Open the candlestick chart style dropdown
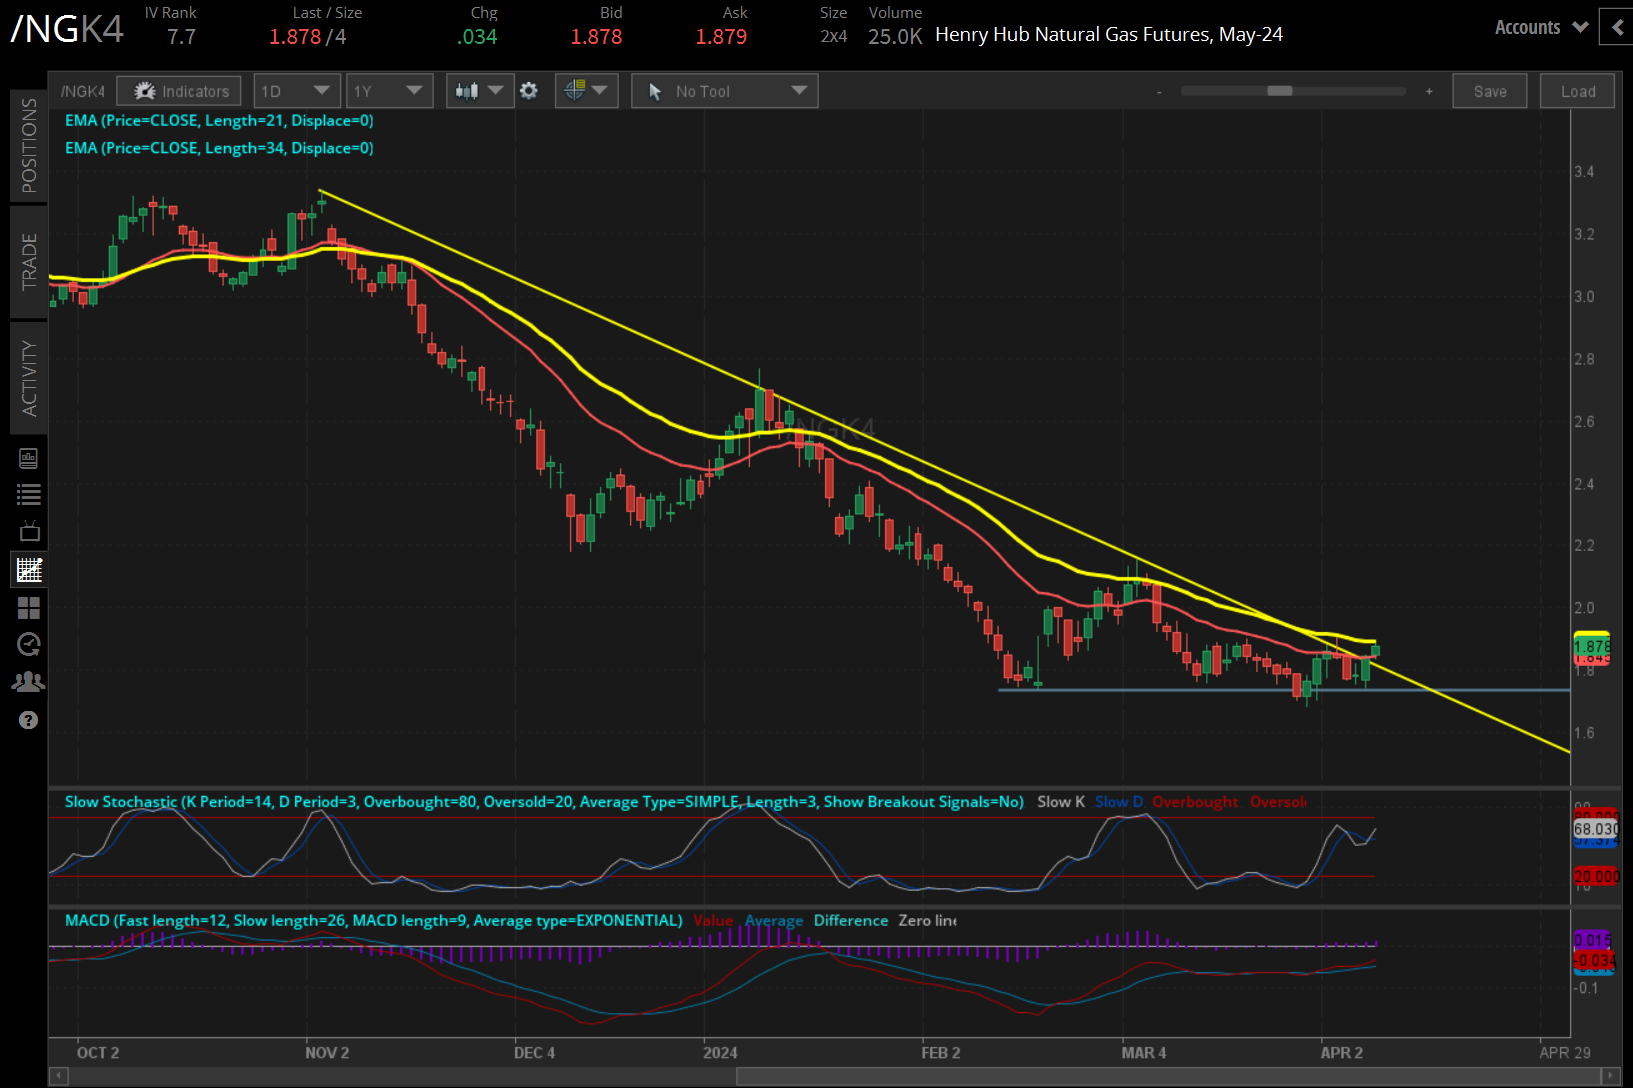 [x=480, y=91]
